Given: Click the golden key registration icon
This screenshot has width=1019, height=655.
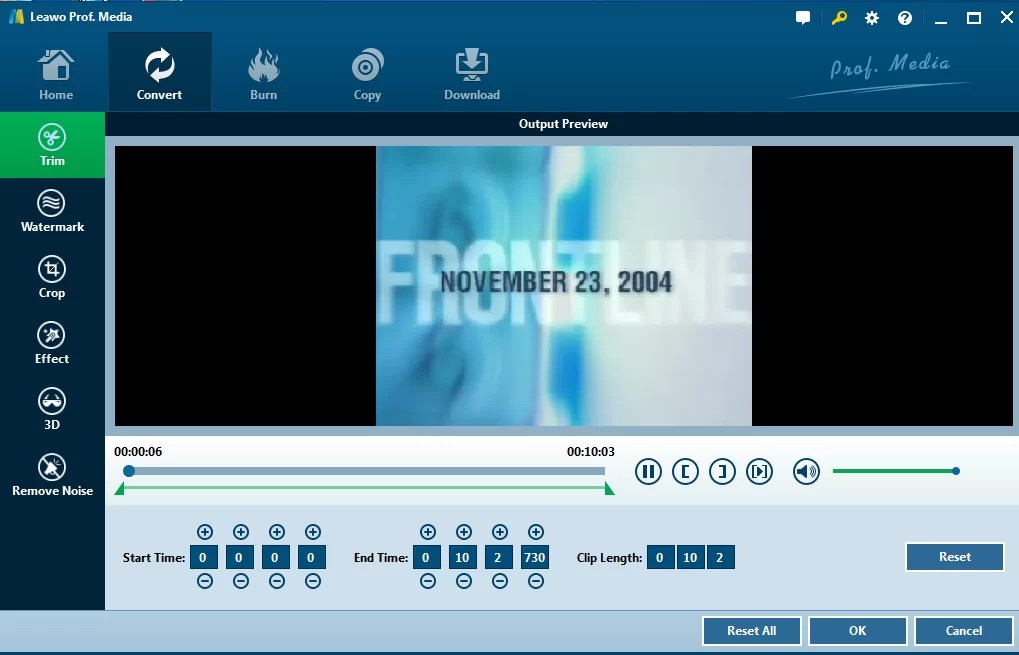Looking at the screenshot, I should pos(838,17).
